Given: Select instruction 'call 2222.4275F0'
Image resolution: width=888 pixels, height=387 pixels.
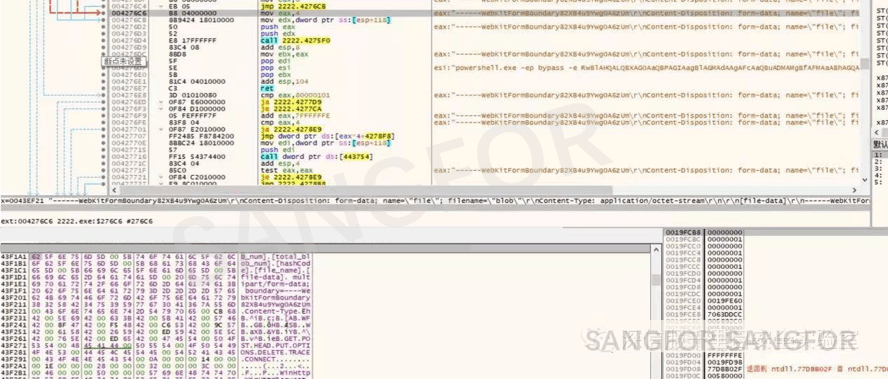Looking at the screenshot, I should pos(295,40).
